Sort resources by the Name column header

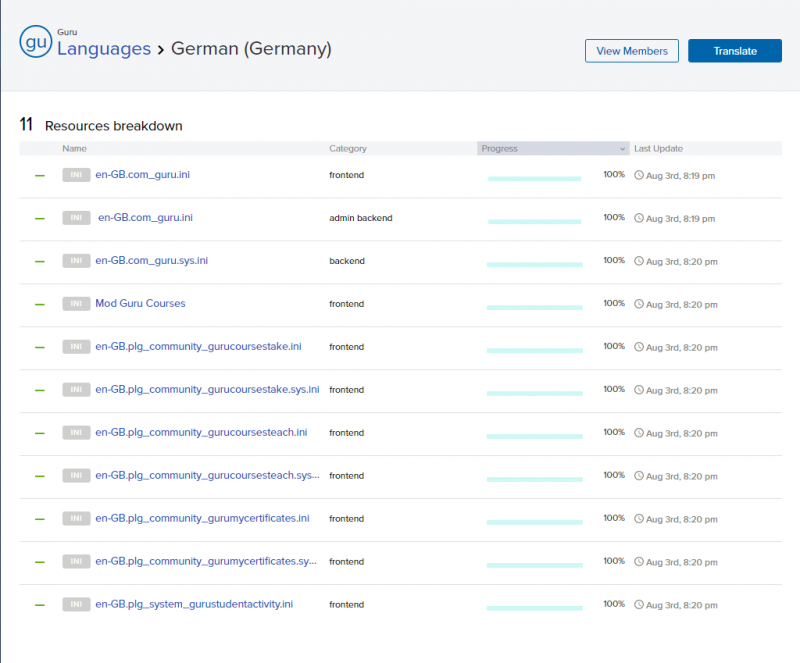pos(74,149)
